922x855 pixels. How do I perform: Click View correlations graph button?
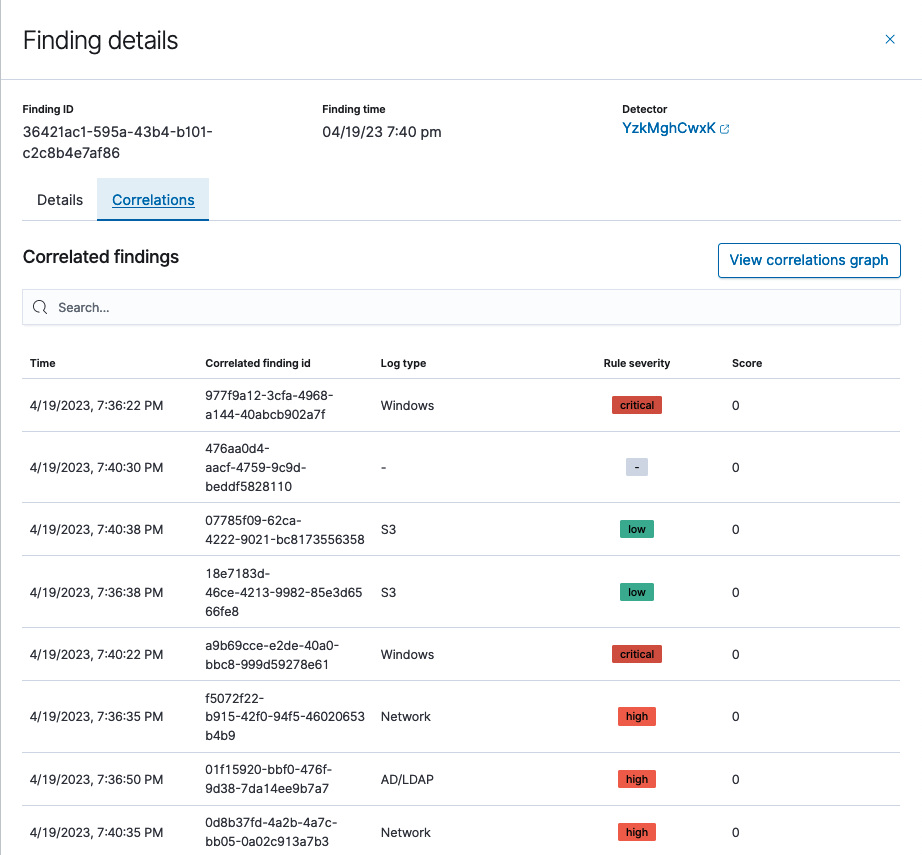(808, 260)
